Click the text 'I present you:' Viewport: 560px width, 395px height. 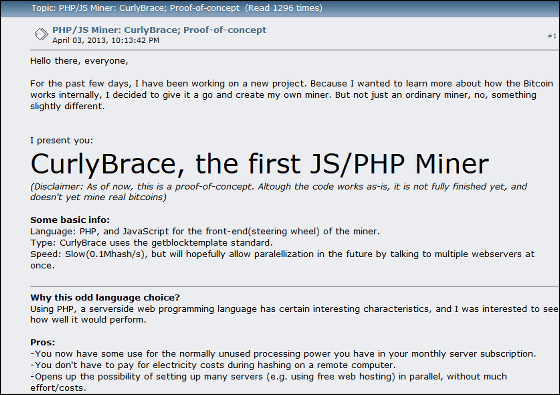[x=61, y=141]
